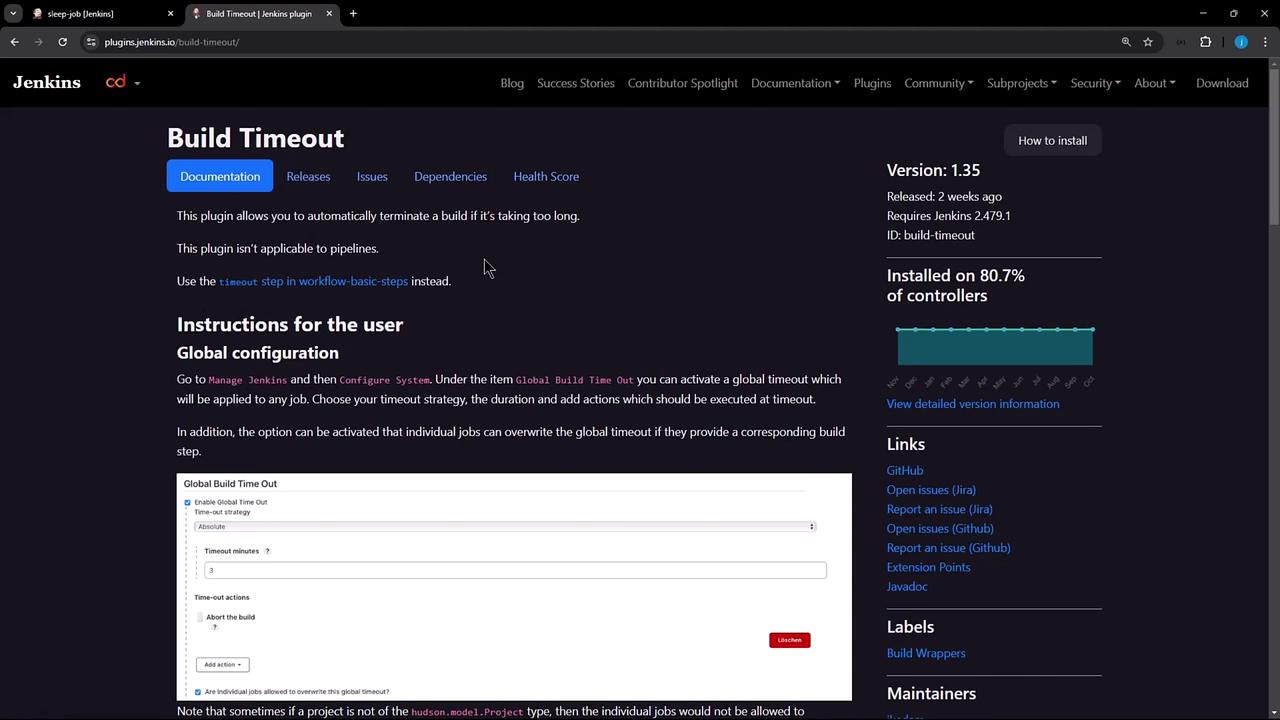Open the Extension Points link

point(928,567)
